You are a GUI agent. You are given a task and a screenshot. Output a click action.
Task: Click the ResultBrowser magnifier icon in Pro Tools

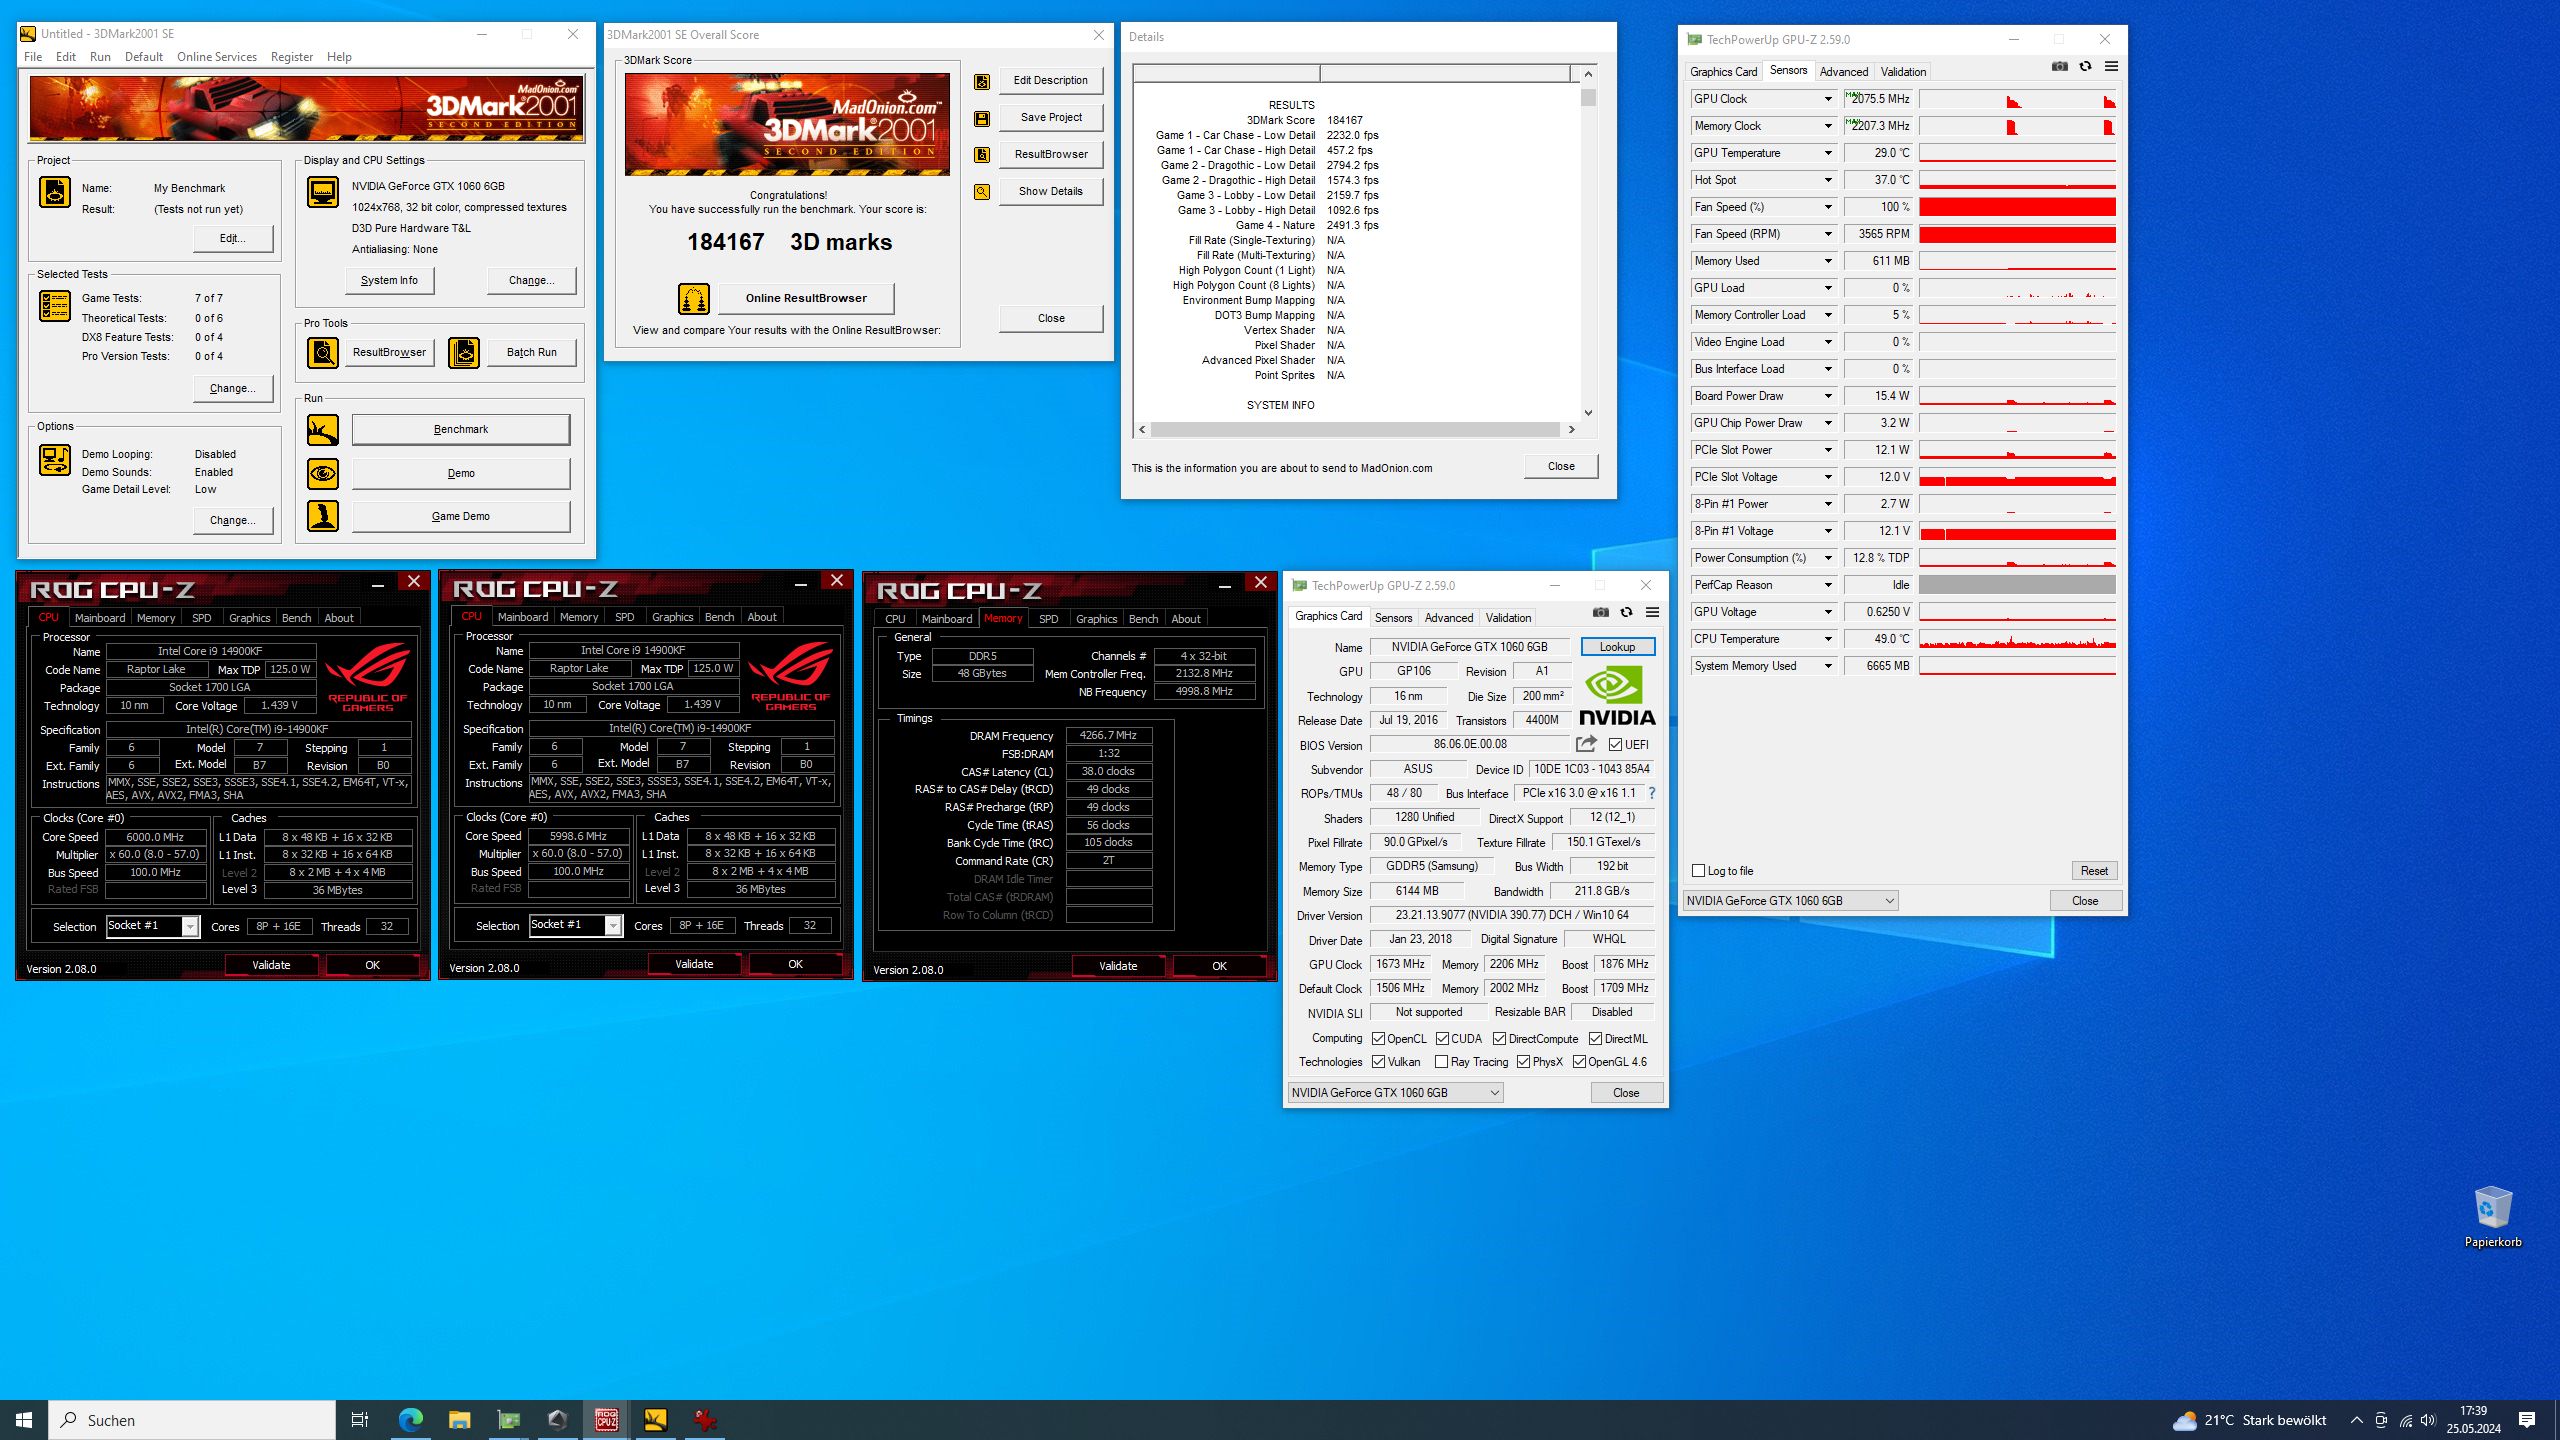pyautogui.click(x=322, y=352)
